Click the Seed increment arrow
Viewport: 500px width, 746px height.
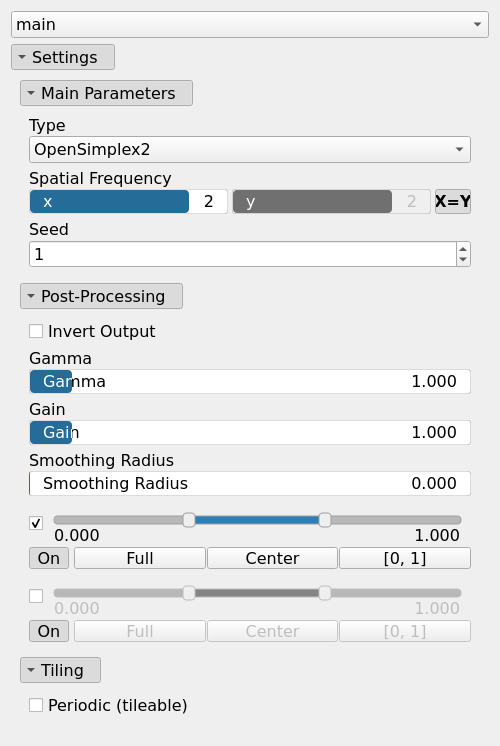[463, 249]
